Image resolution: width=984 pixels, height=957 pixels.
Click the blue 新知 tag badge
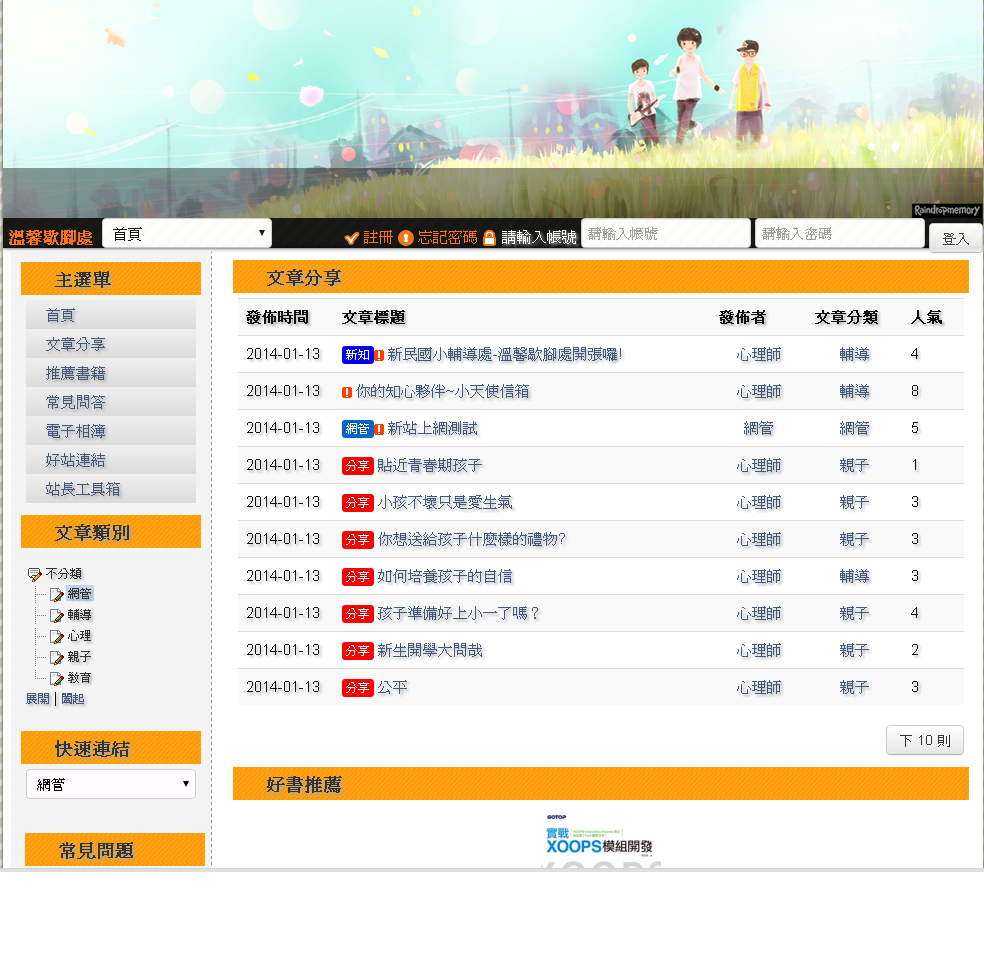(x=357, y=355)
